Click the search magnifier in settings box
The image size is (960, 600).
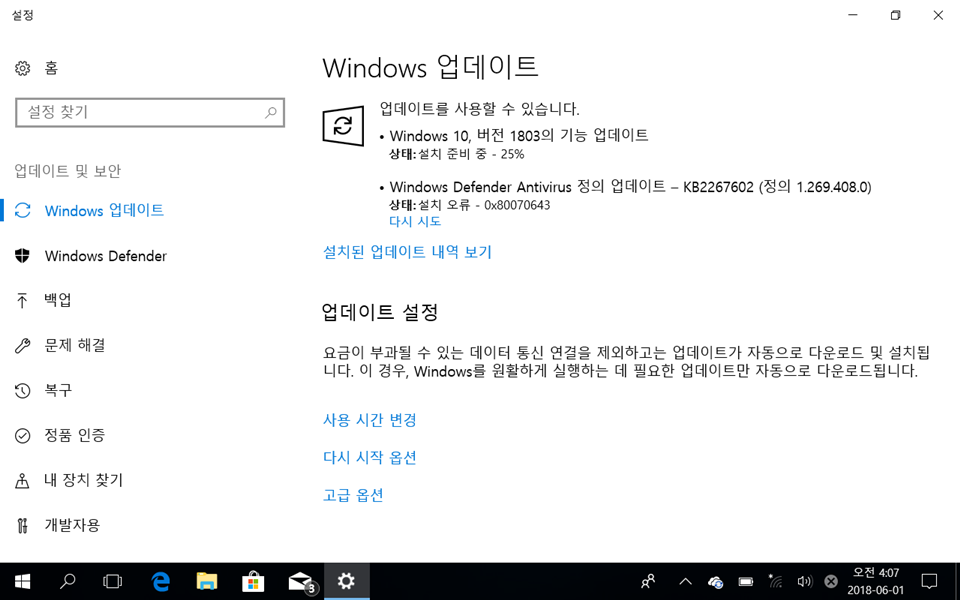tap(271, 112)
